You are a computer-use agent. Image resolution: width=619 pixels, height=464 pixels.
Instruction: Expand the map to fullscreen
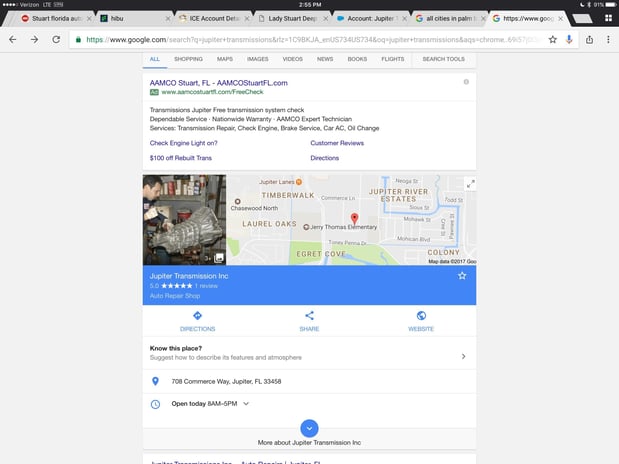(470, 183)
